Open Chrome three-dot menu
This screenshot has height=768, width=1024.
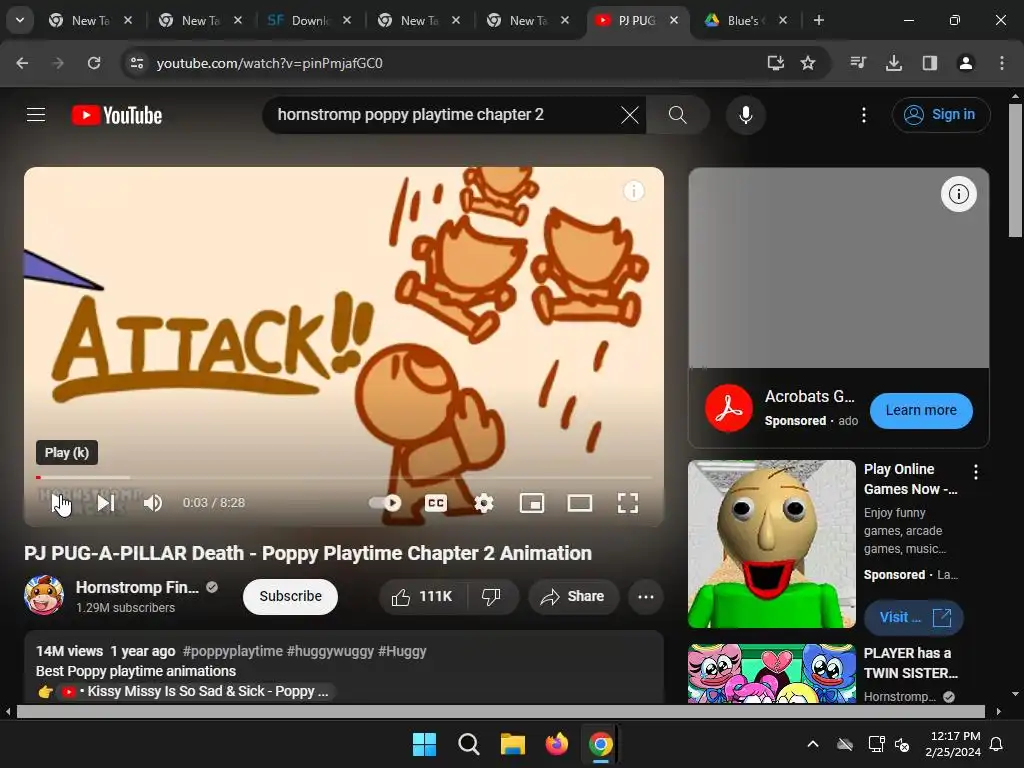click(x=1001, y=63)
